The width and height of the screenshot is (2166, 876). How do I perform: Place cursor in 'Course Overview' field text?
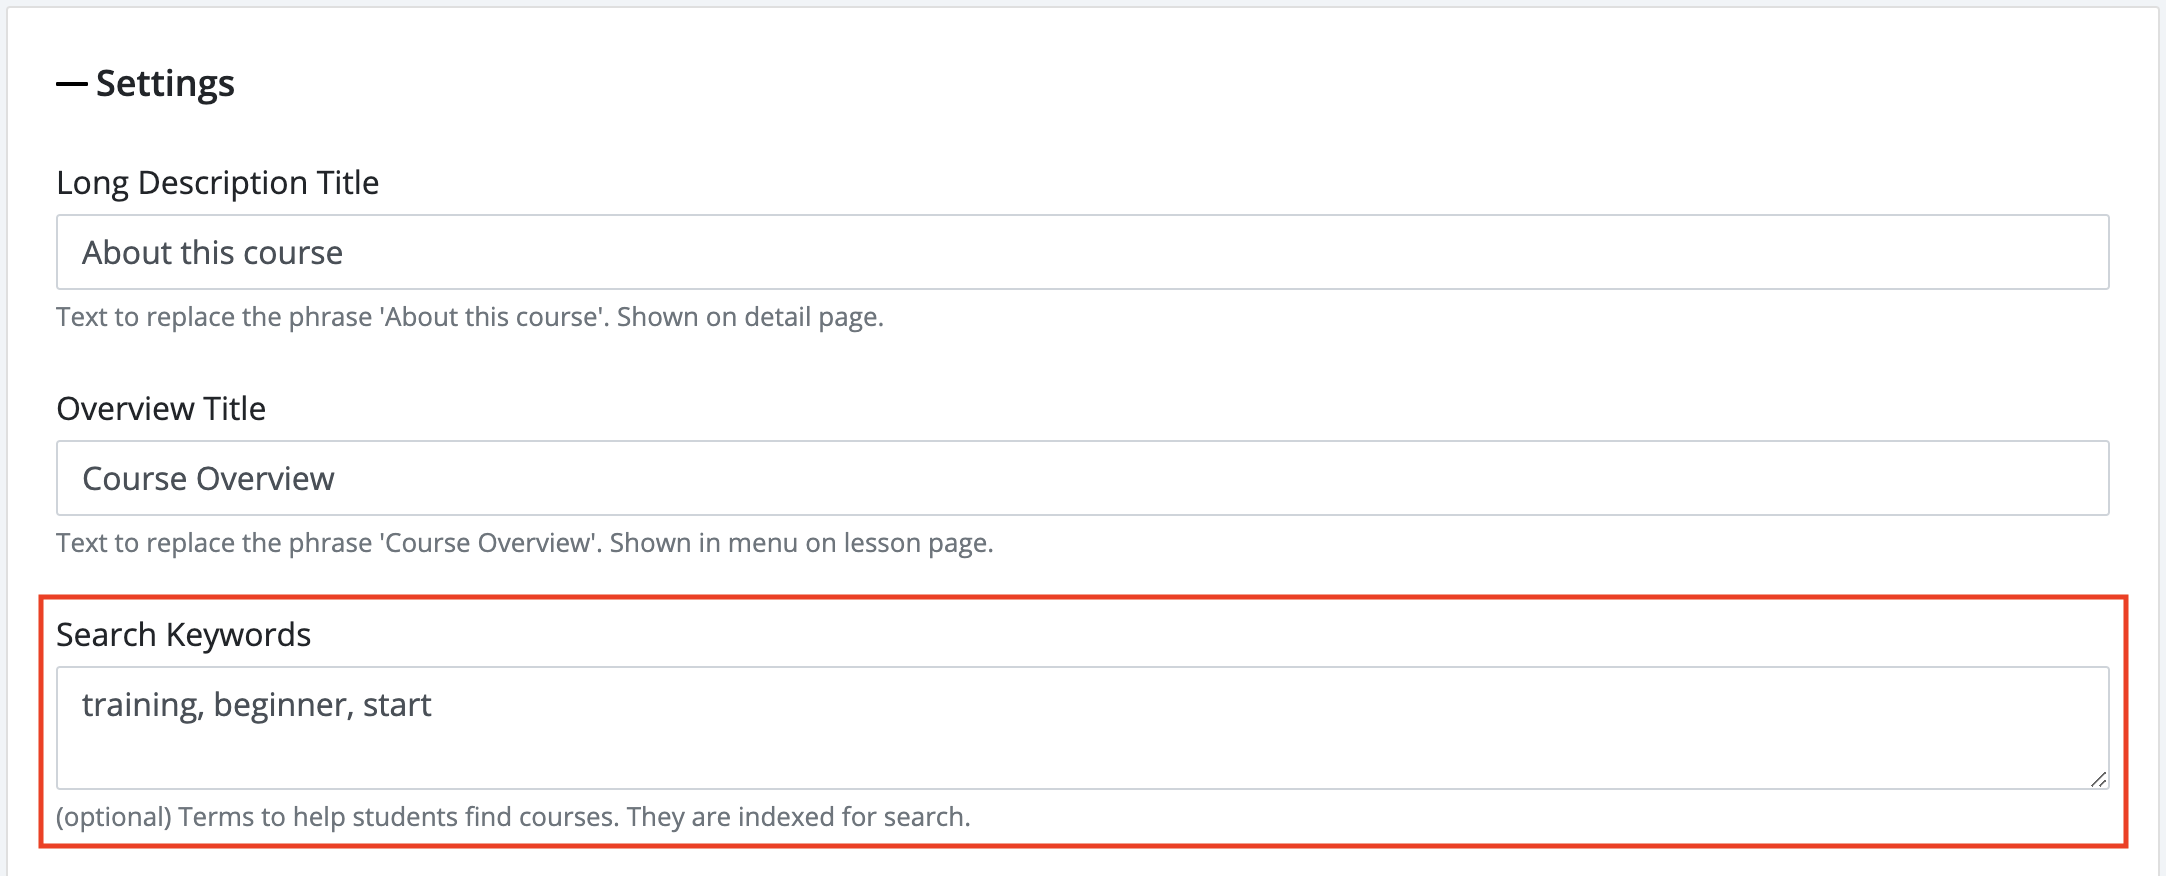tap(208, 479)
